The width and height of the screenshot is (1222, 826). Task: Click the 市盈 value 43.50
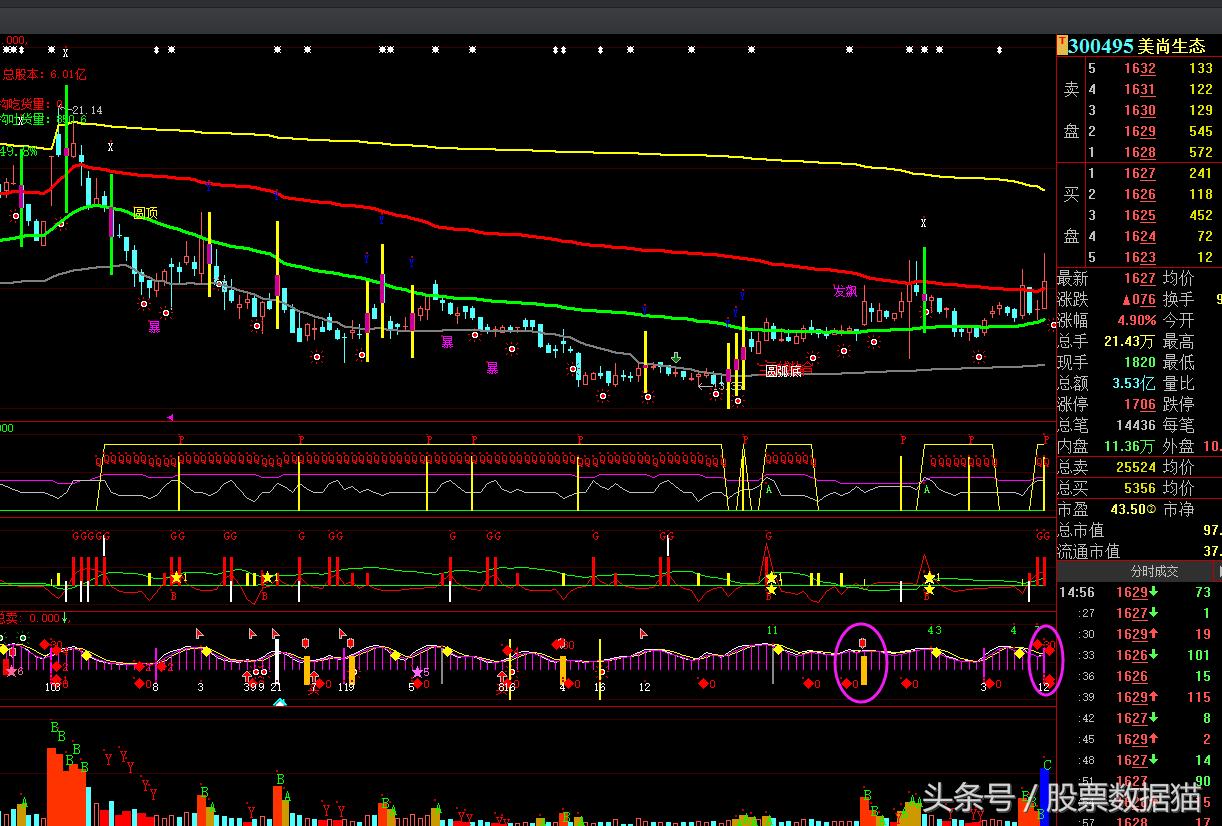tap(1129, 509)
